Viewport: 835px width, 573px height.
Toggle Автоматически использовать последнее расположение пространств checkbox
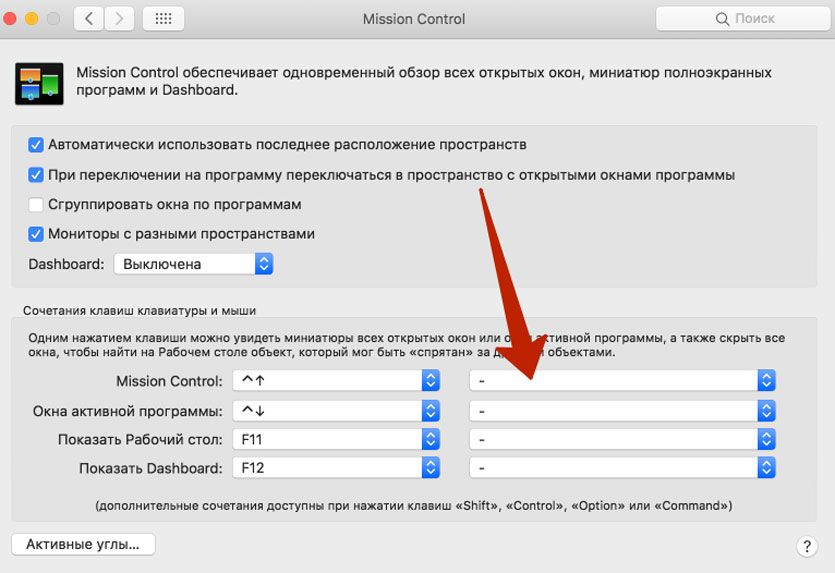pyautogui.click(x=36, y=144)
